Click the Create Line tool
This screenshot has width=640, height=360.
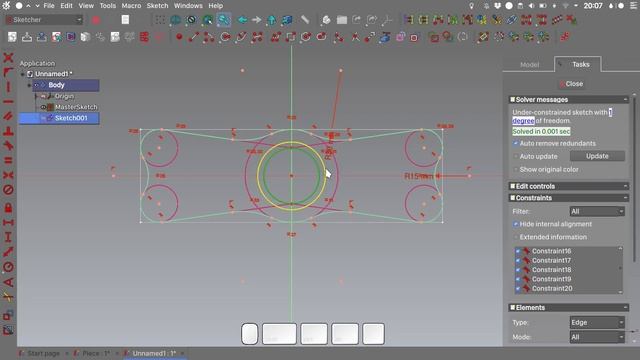click(193, 37)
